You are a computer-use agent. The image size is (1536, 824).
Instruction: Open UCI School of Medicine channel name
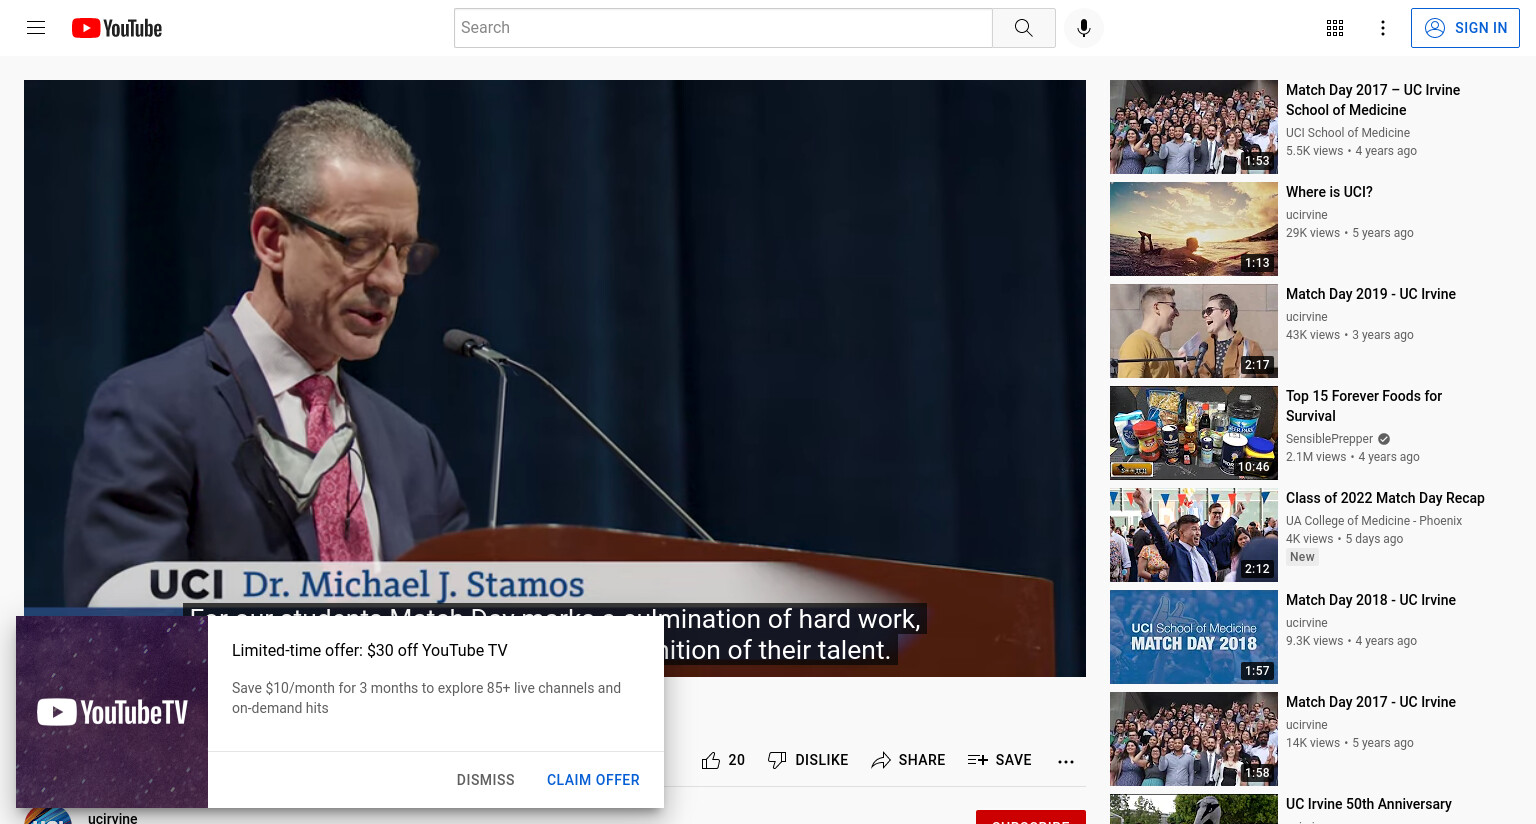1348,133
